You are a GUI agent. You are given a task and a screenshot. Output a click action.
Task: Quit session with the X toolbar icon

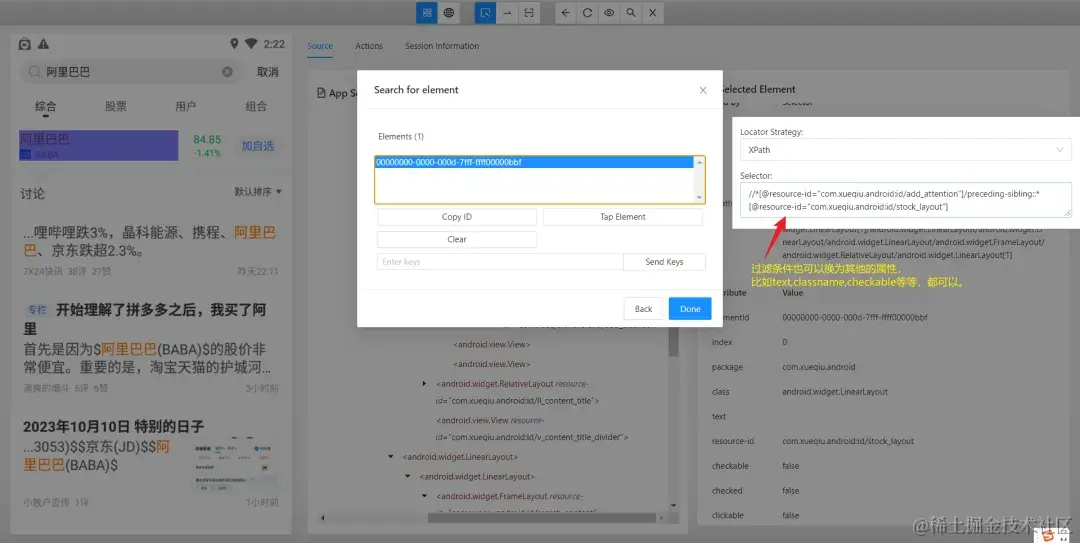pos(652,12)
